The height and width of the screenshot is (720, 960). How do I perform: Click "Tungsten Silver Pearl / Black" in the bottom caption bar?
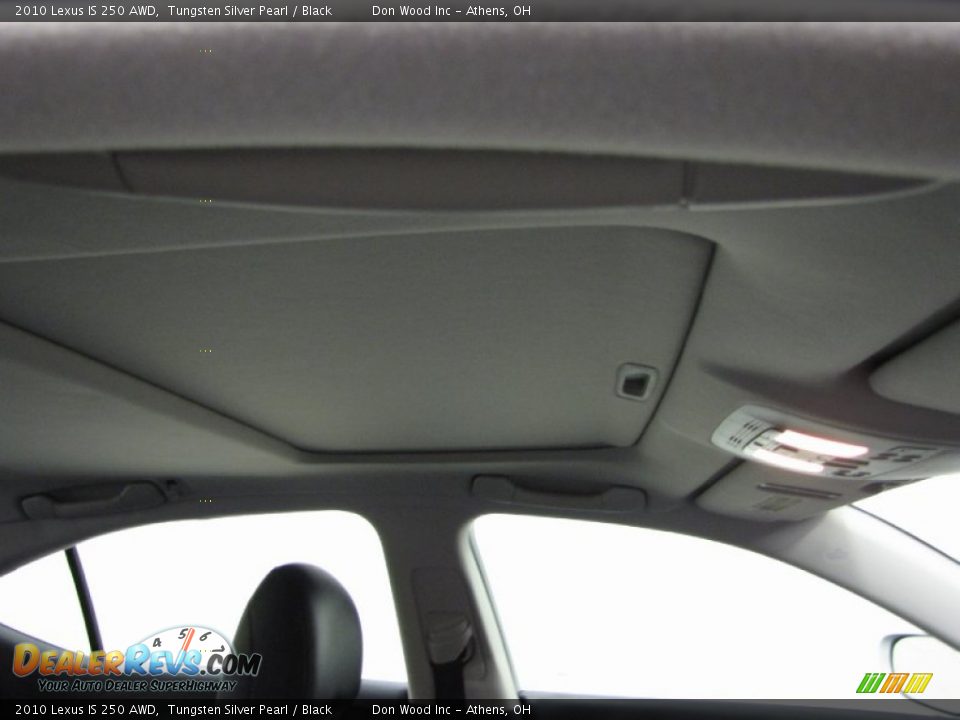click(250, 710)
